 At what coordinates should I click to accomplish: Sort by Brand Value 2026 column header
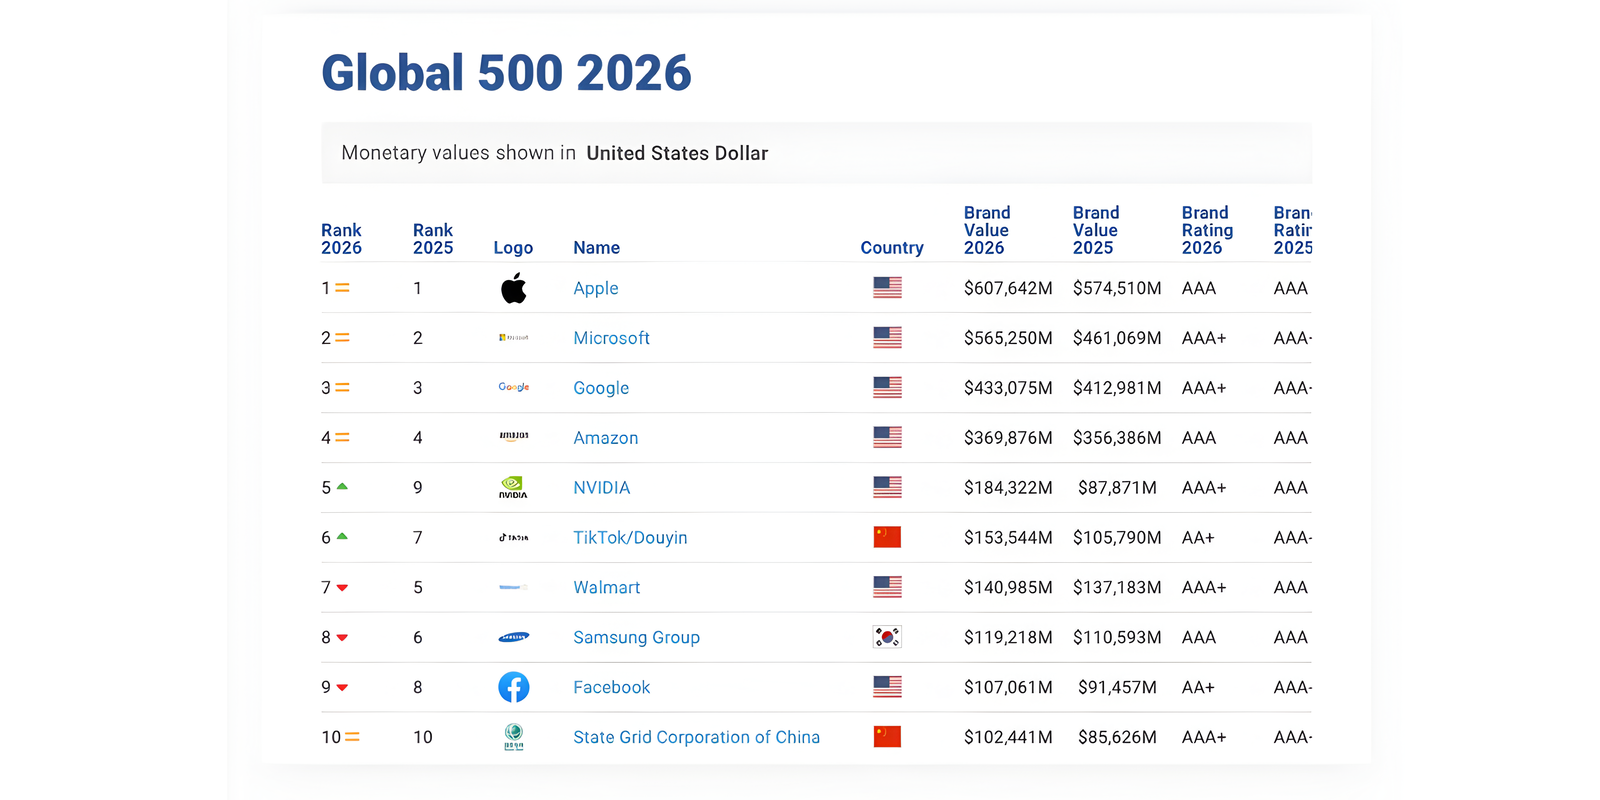987,230
